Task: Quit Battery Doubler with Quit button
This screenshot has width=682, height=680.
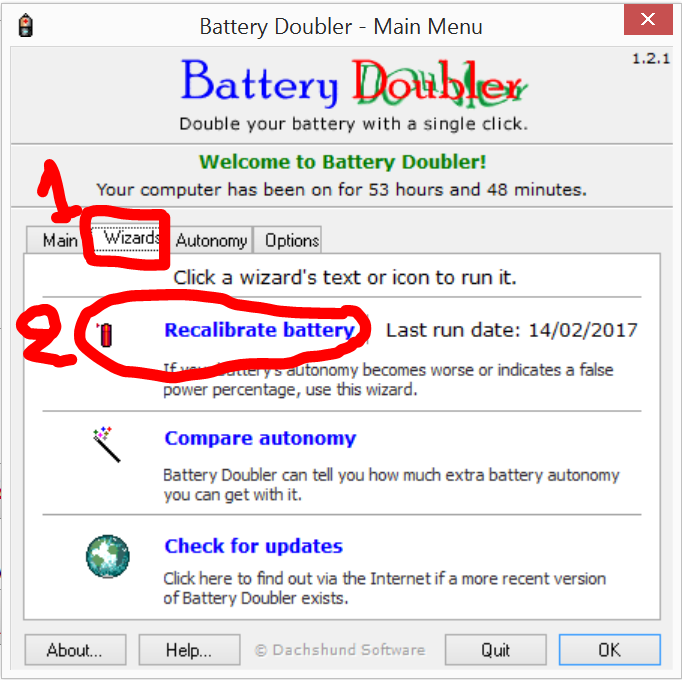Action: coord(495,650)
